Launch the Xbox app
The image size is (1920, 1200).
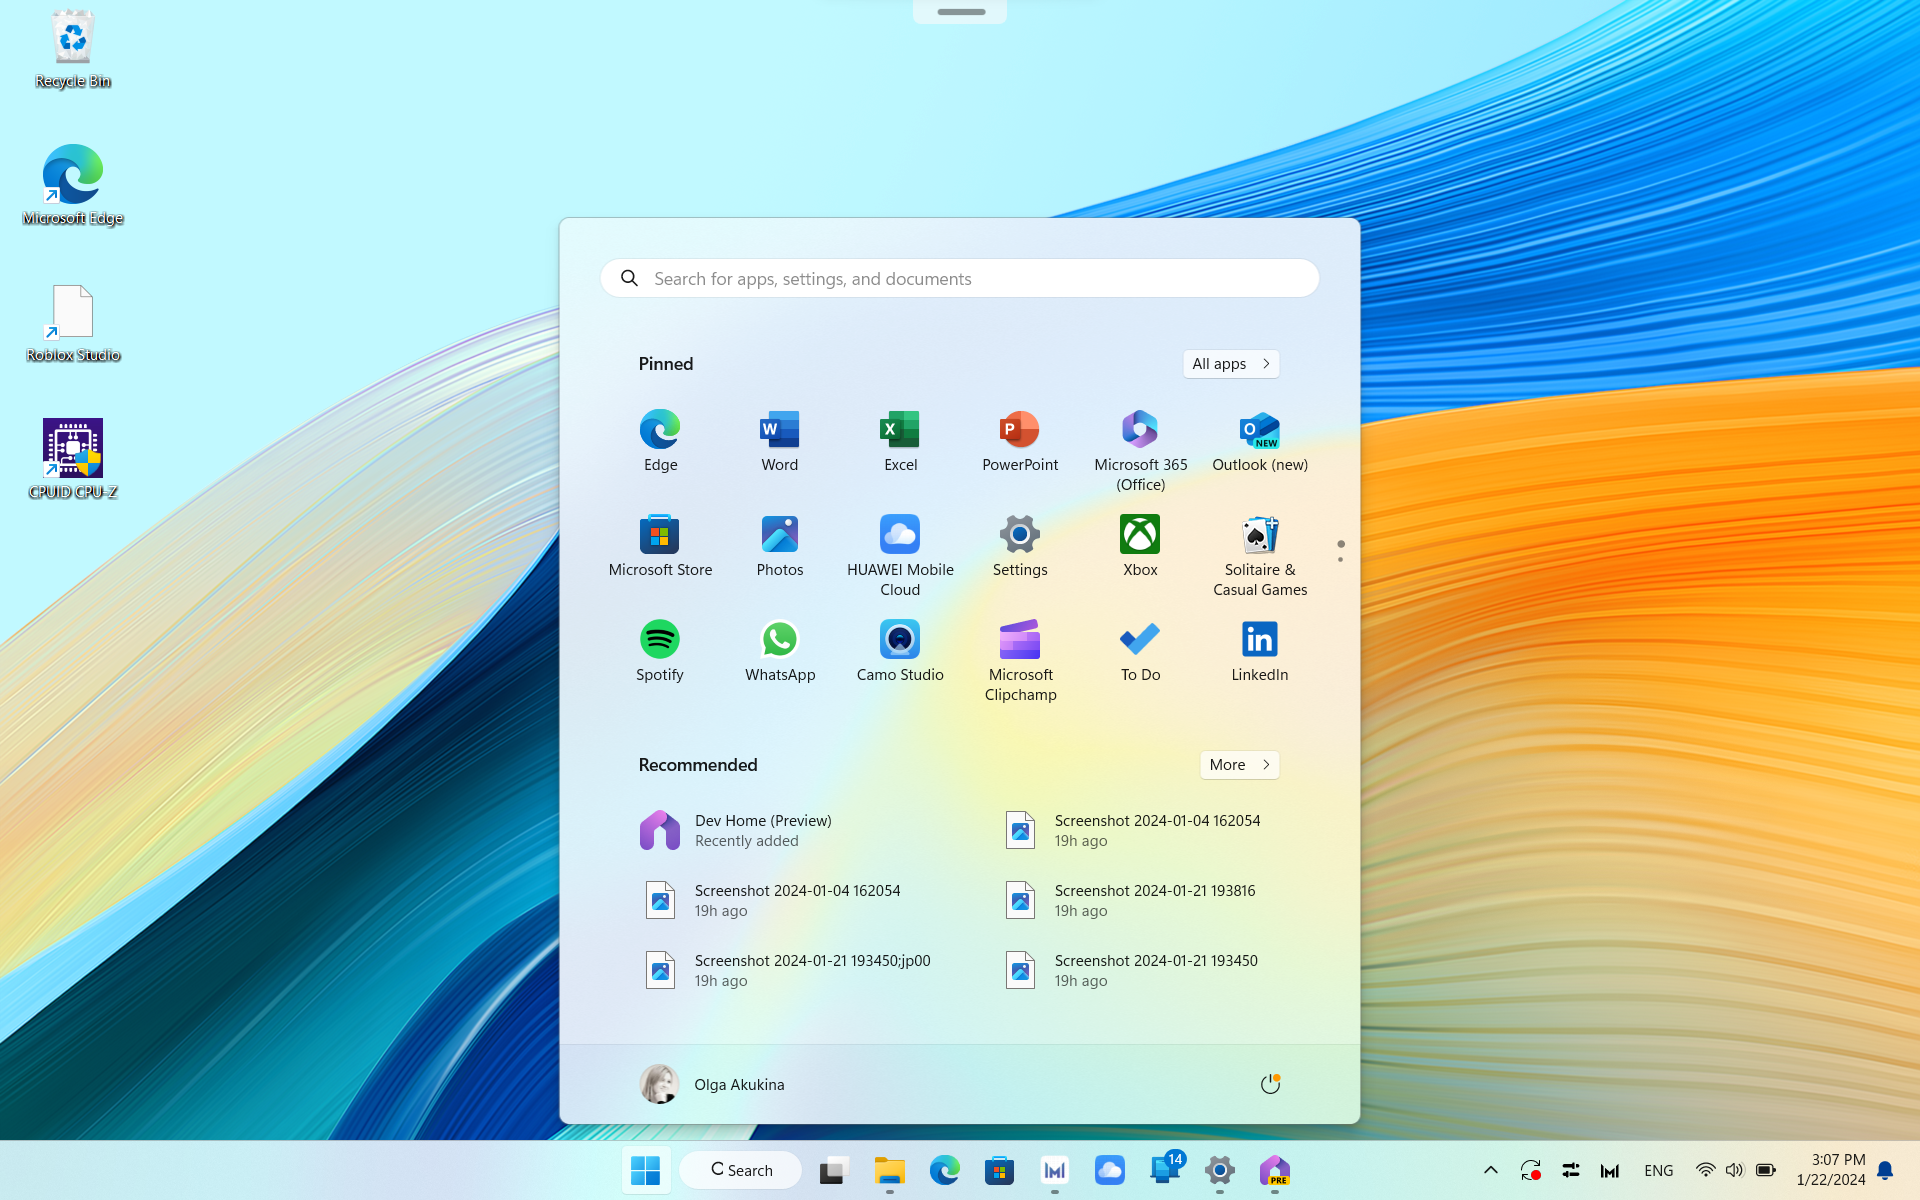1140,546
